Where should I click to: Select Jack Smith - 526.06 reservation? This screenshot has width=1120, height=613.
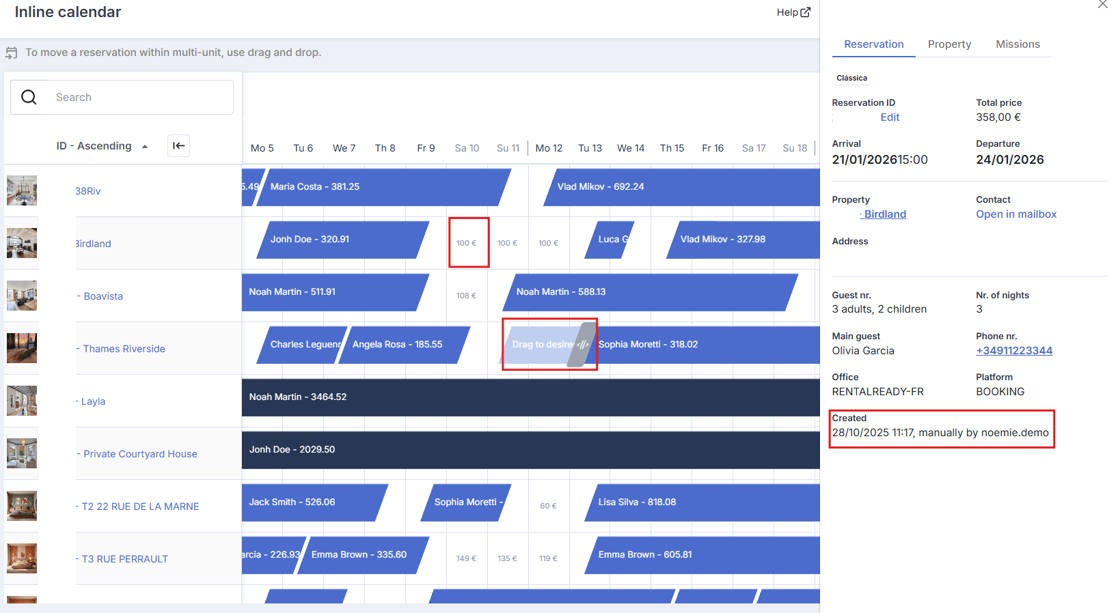click(315, 502)
